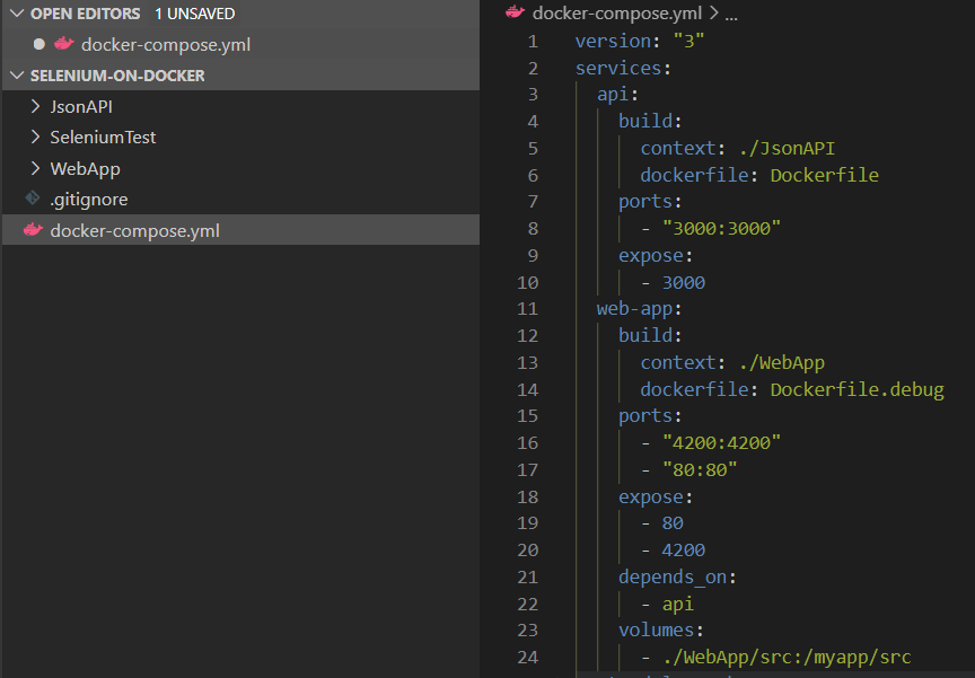Click the breadcrumb ellipsis after docker-compose.yml
This screenshot has width=975, height=678.
[x=730, y=14]
